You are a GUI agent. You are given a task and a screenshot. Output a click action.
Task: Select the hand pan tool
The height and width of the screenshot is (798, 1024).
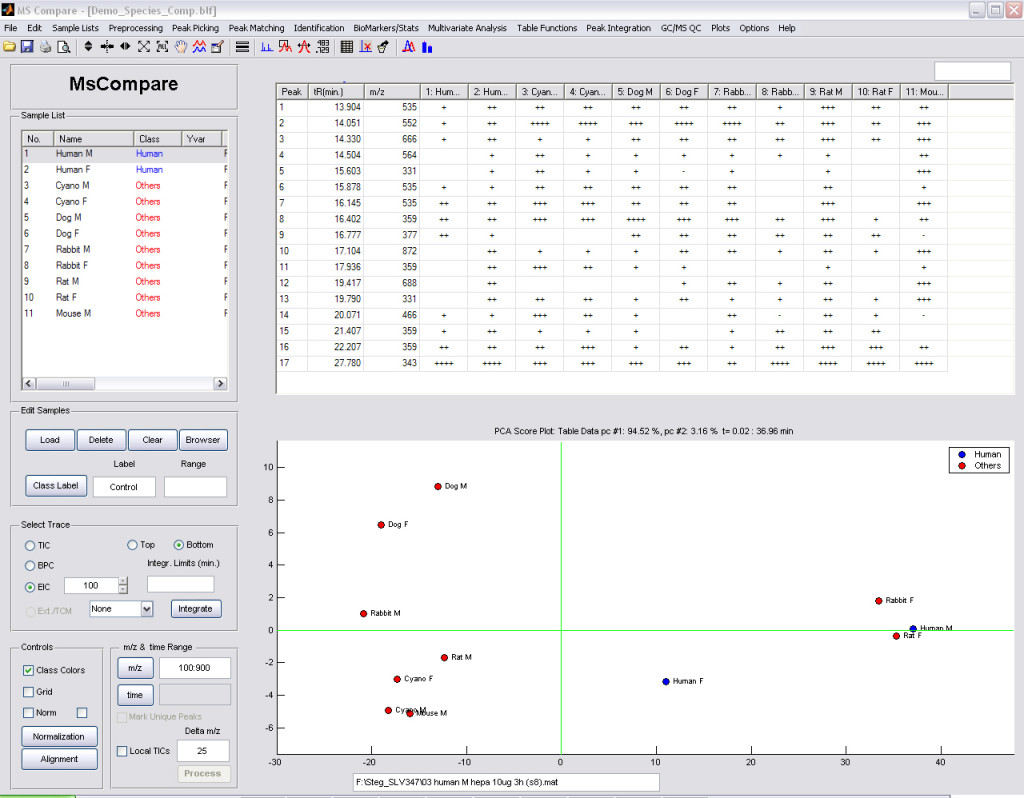(x=181, y=47)
